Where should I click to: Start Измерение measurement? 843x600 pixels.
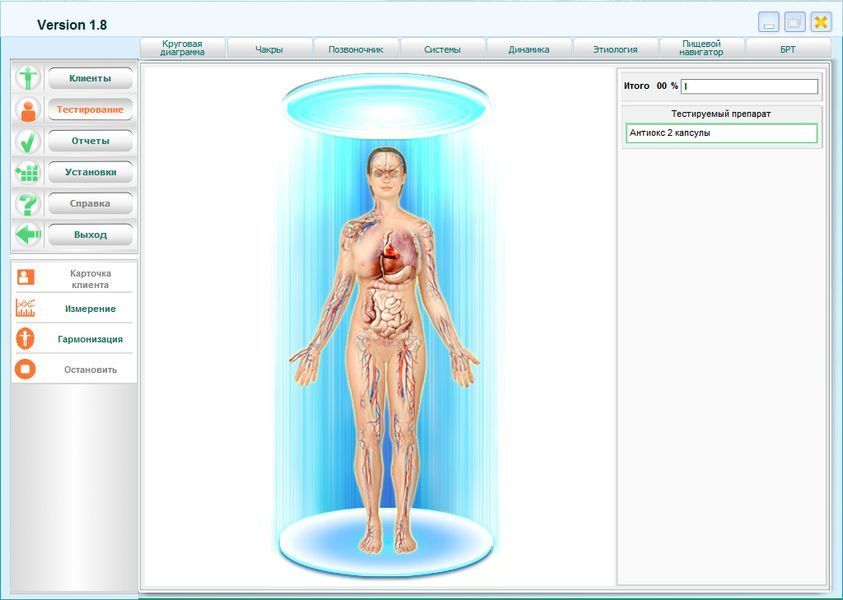(90, 309)
